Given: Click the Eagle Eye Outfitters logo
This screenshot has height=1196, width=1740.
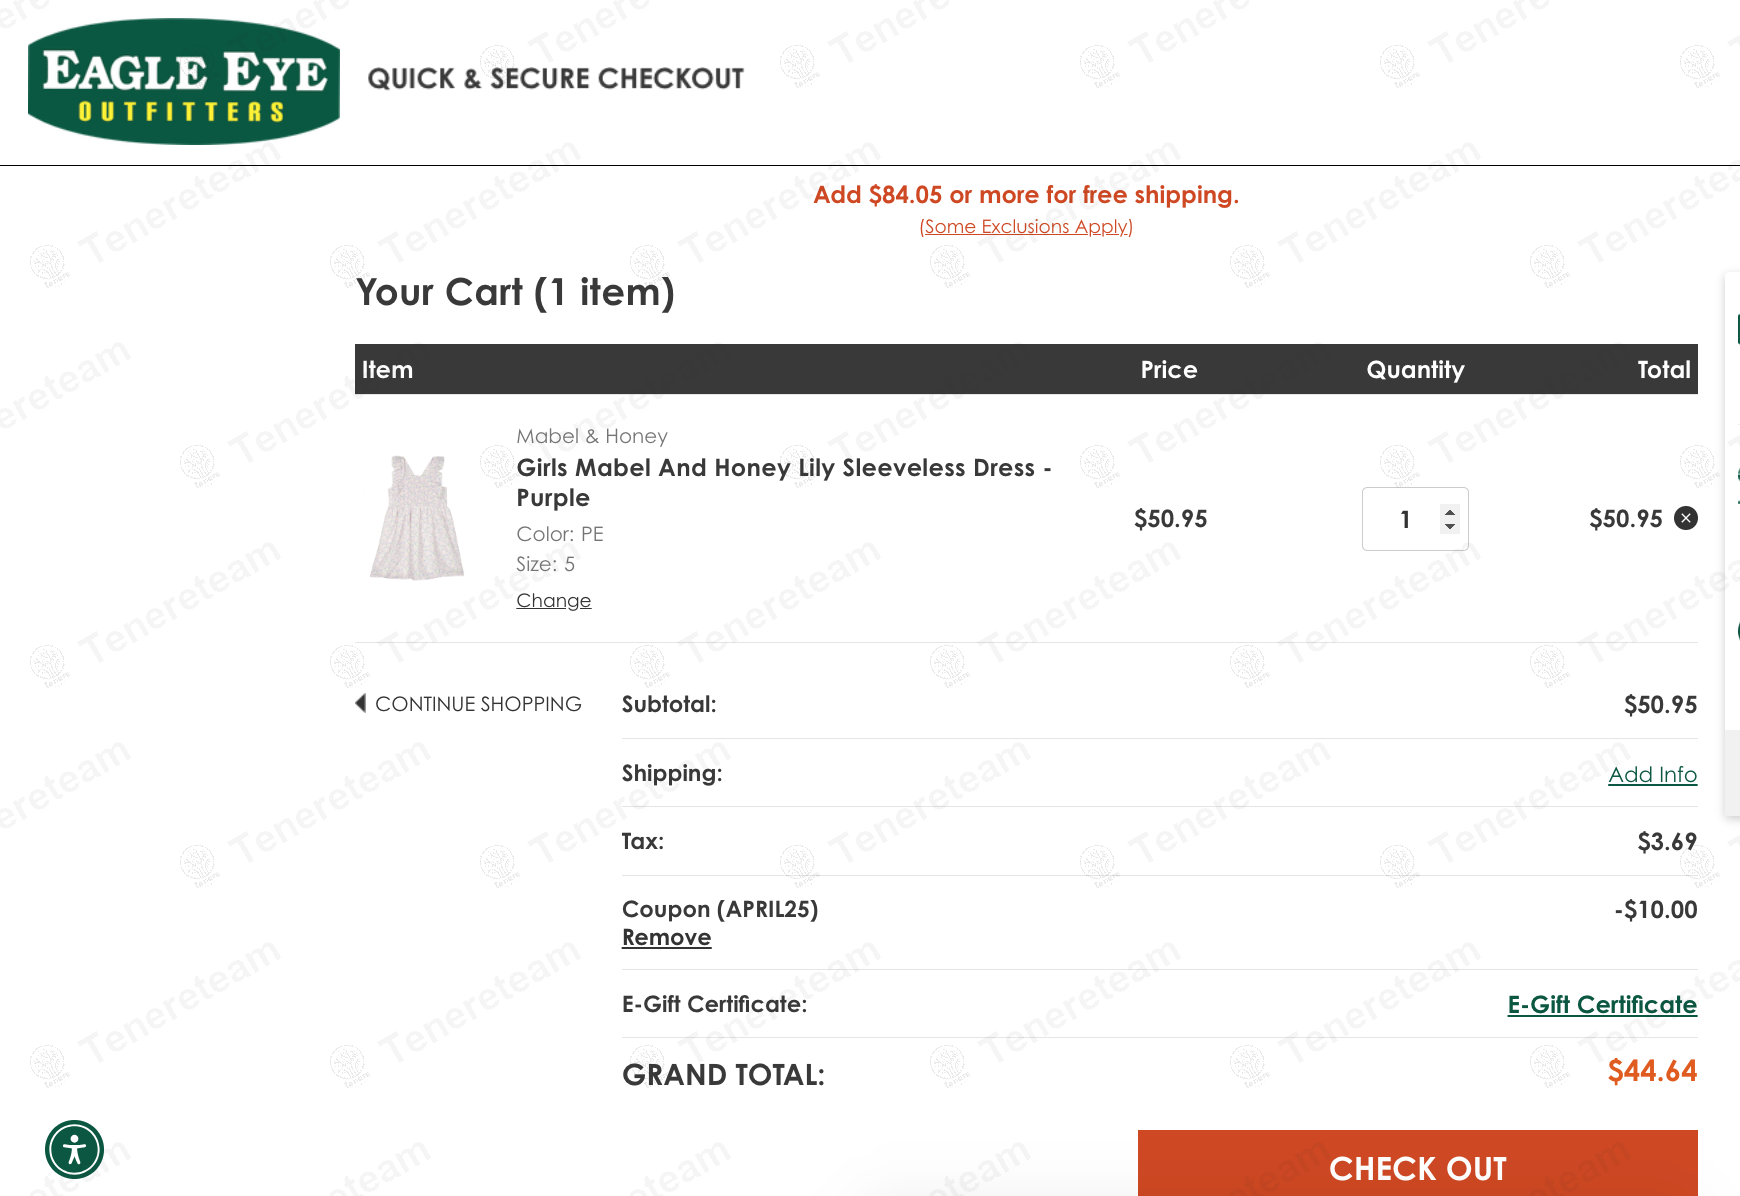Looking at the screenshot, I should 184,82.
